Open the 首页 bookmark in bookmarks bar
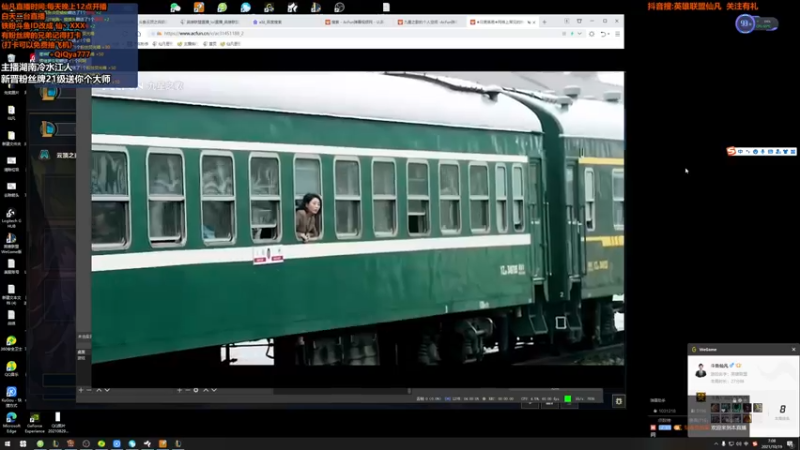Viewport: 800px width, 450px height. pos(210,44)
